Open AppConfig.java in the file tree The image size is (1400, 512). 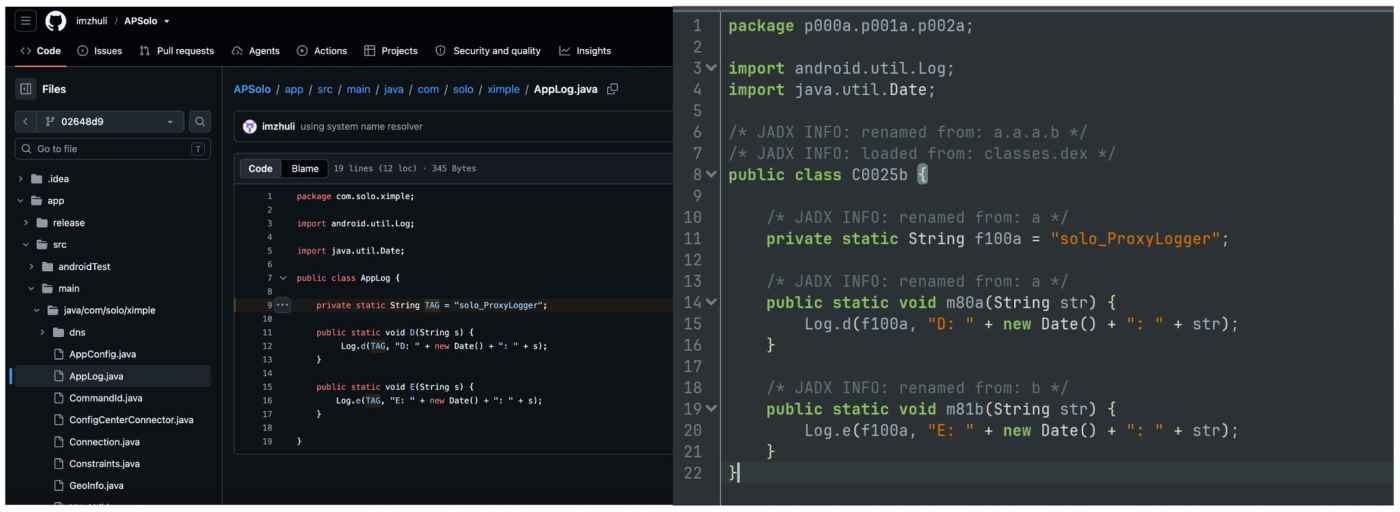click(102, 354)
